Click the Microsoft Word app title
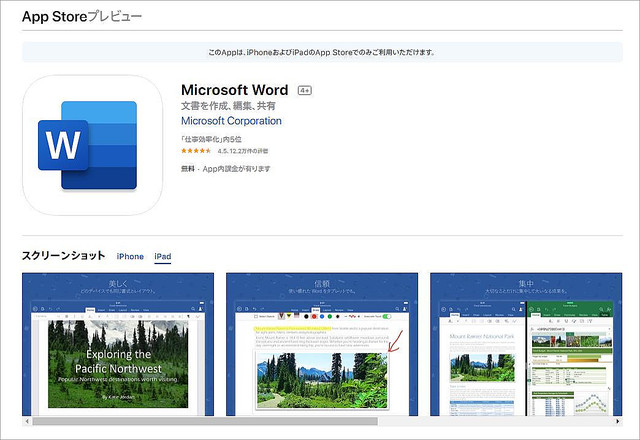This screenshot has width=640, height=440. click(235, 88)
